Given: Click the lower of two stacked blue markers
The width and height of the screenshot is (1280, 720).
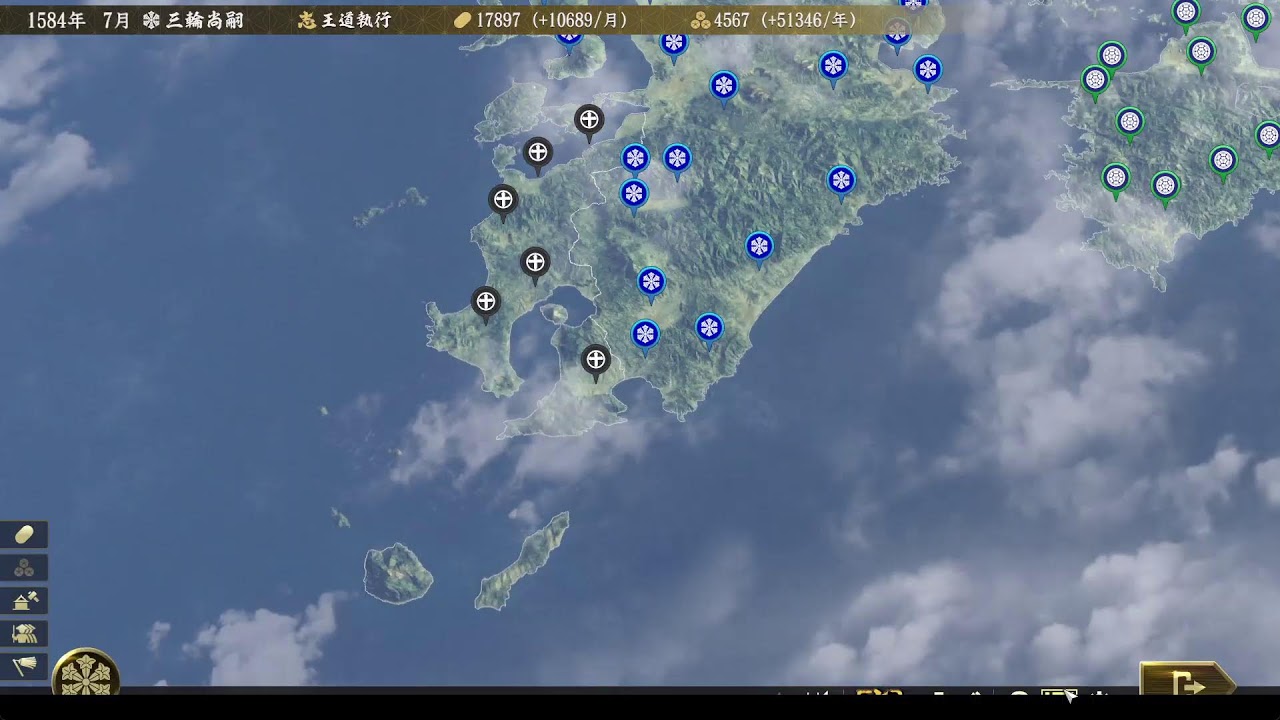Looking at the screenshot, I should click(634, 193).
